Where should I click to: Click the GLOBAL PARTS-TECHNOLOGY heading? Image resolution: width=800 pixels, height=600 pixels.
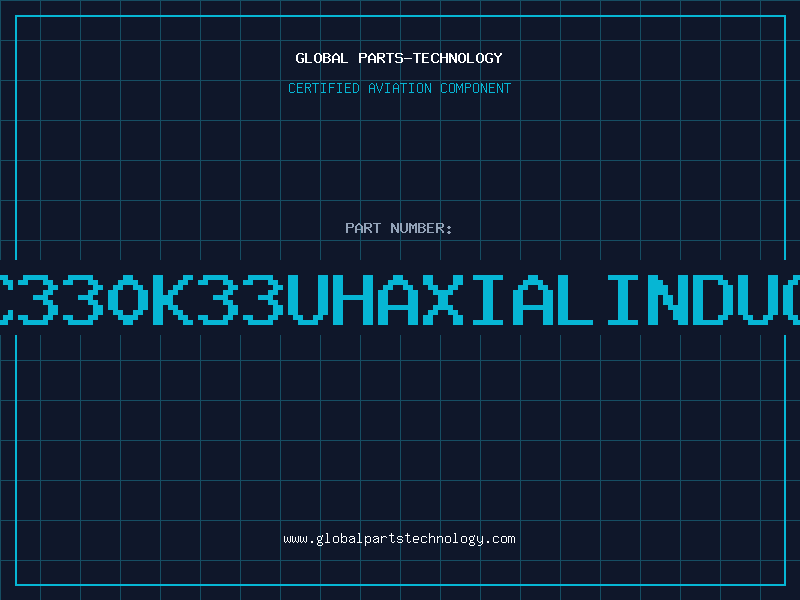(399, 58)
